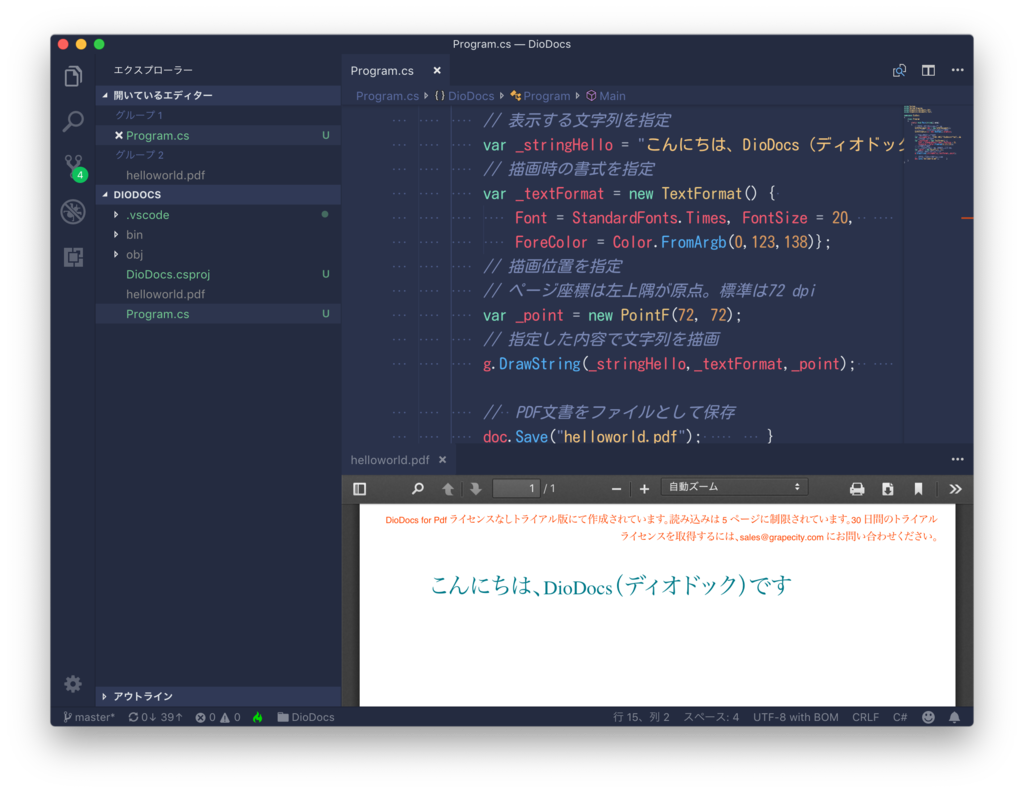This screenshot has height=793, width=1024.
Task: Open notifications bell in status bar
Action: 954,717
